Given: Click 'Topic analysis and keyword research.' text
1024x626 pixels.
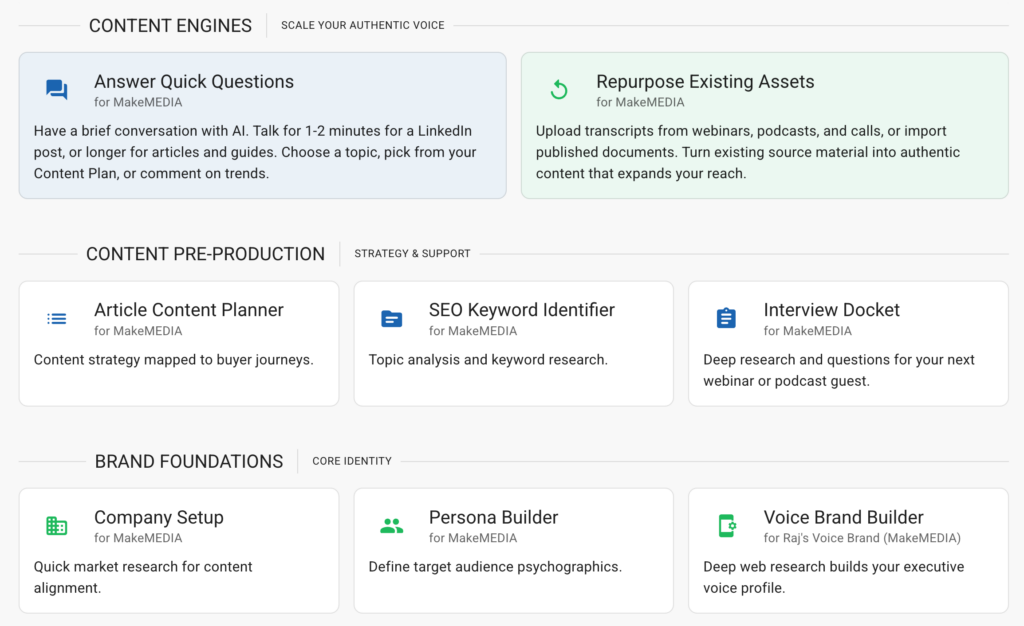Looking at the screenshot, I should [x=488, y=360].
